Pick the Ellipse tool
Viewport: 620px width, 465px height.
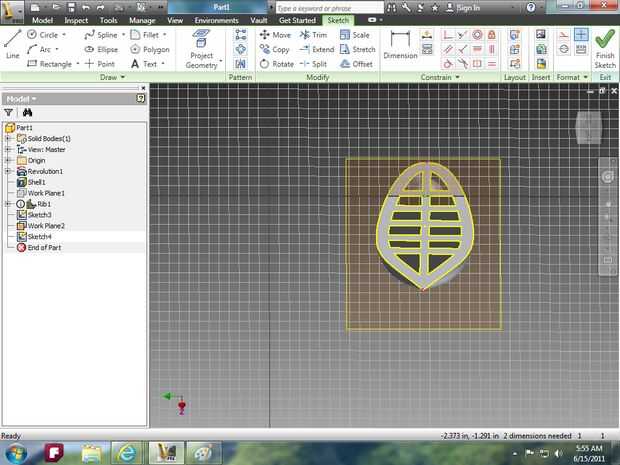(x=101, y=49)
